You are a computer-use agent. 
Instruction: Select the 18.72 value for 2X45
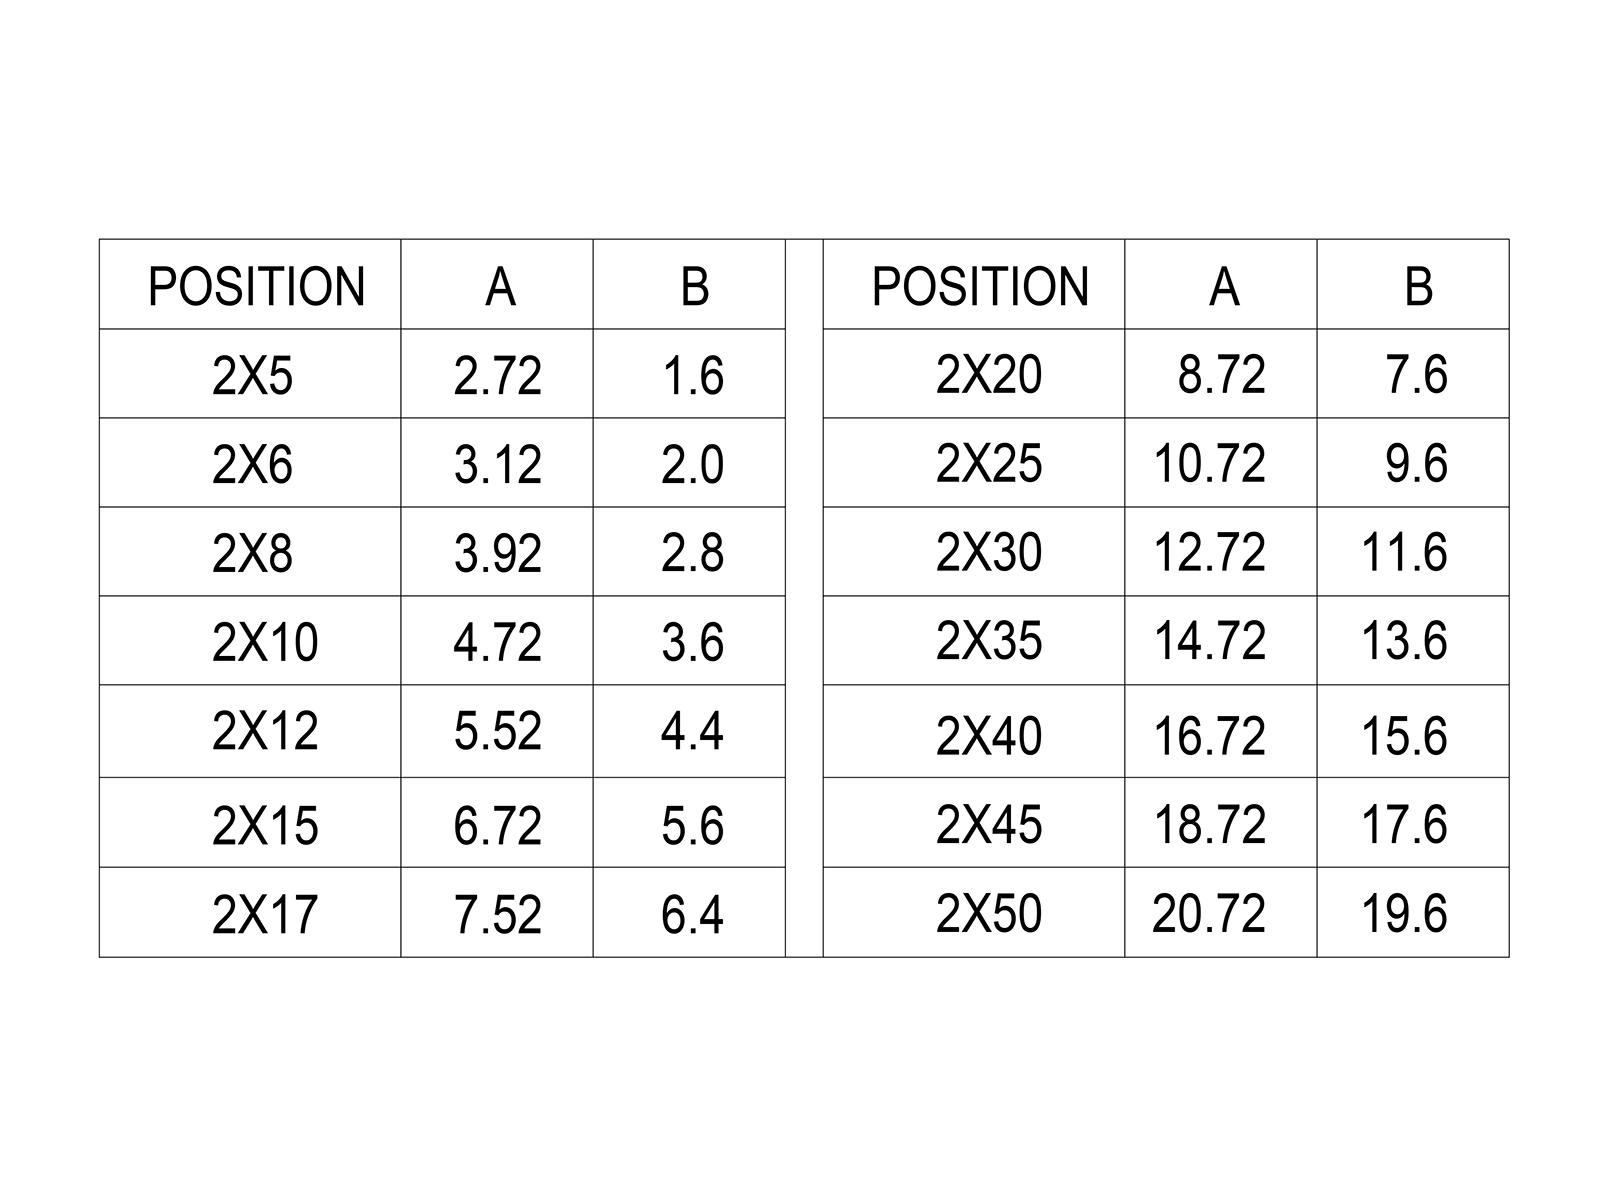1209,824
